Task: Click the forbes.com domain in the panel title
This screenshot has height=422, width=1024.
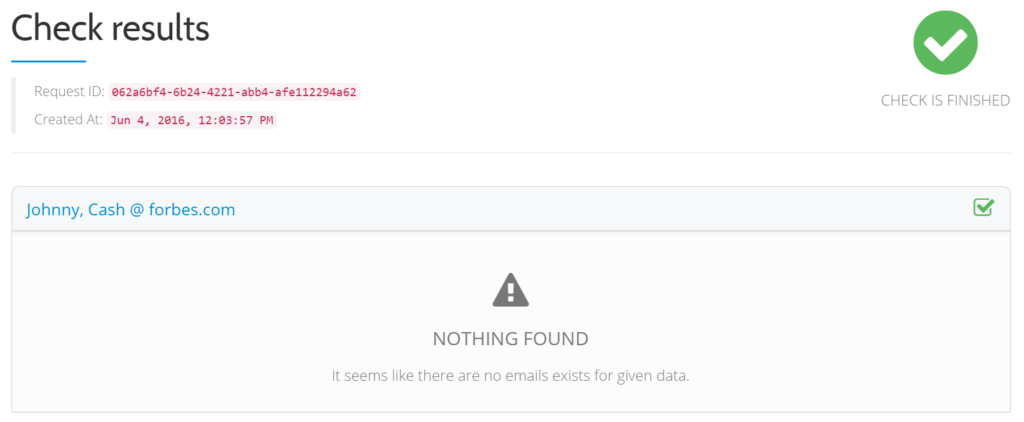Action: [x=192, y=210]
